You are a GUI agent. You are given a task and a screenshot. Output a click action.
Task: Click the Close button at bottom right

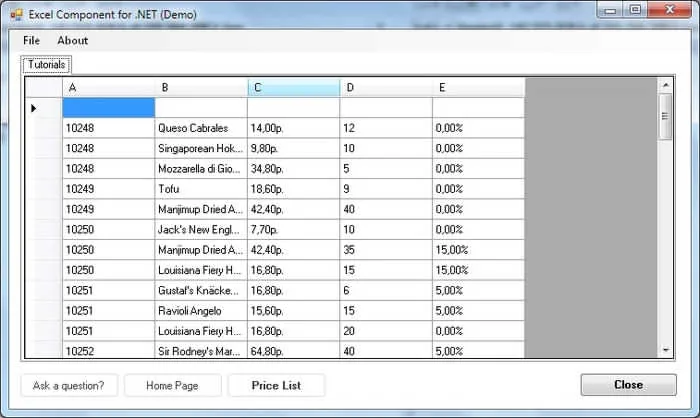629,385
